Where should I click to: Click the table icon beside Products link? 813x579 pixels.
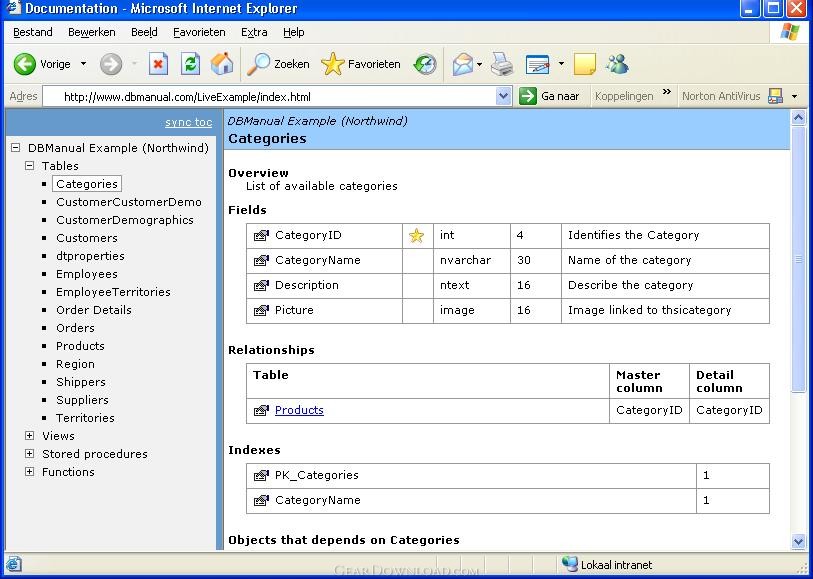[x=261, y=410]
